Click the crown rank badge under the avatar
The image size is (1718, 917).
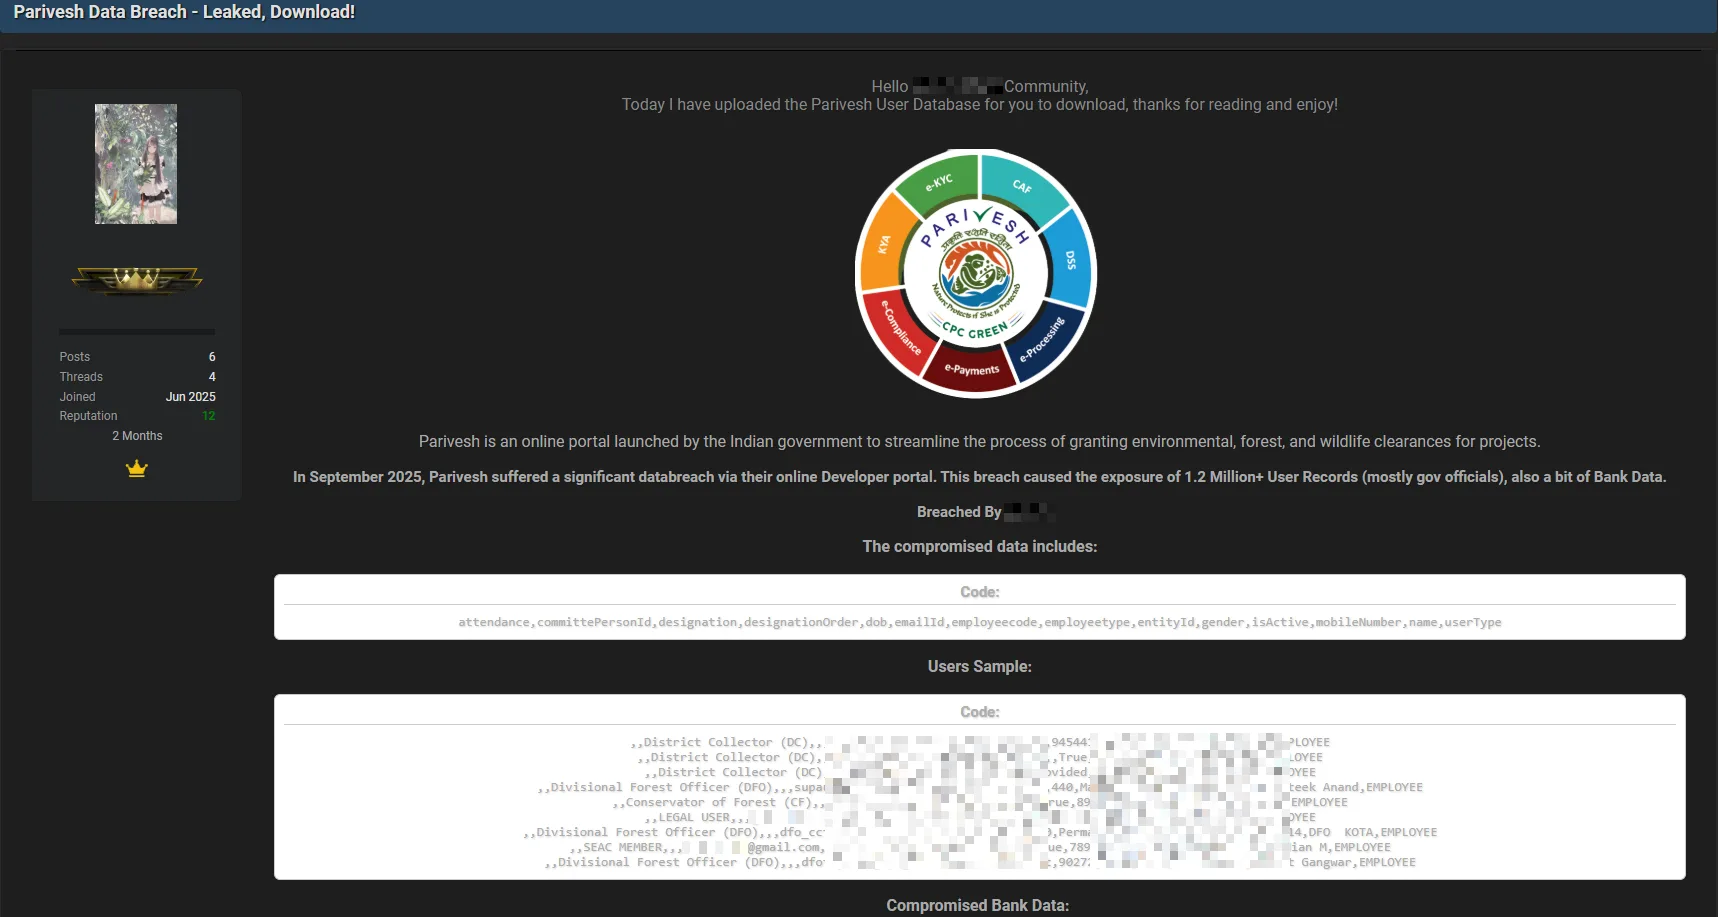pos(136,280)
